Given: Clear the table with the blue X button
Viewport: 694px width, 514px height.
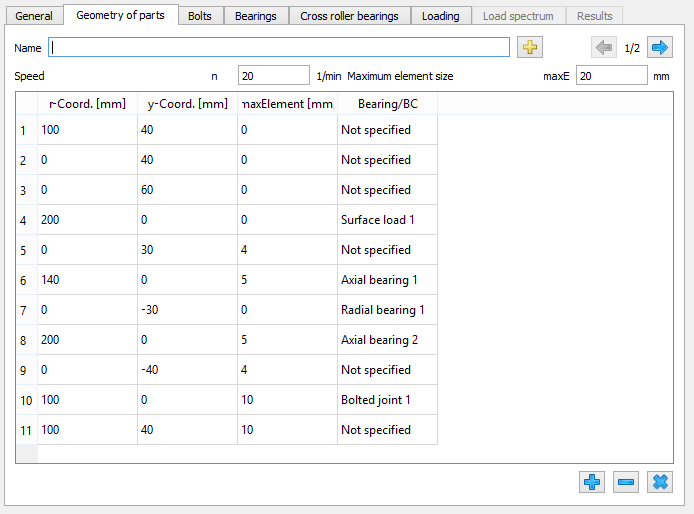Looking at the screenshot, I should coord(660,482).
